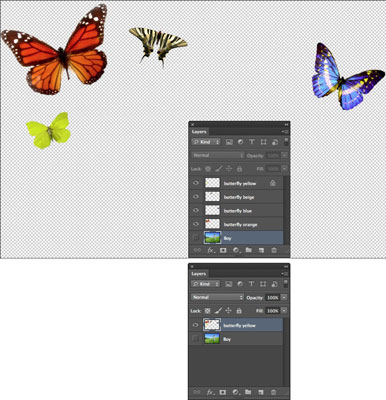Viewport: 386px width, 400px height.
Task: Click delete layer trash icon in five-layer panel
Action: (x=274, y=250)
